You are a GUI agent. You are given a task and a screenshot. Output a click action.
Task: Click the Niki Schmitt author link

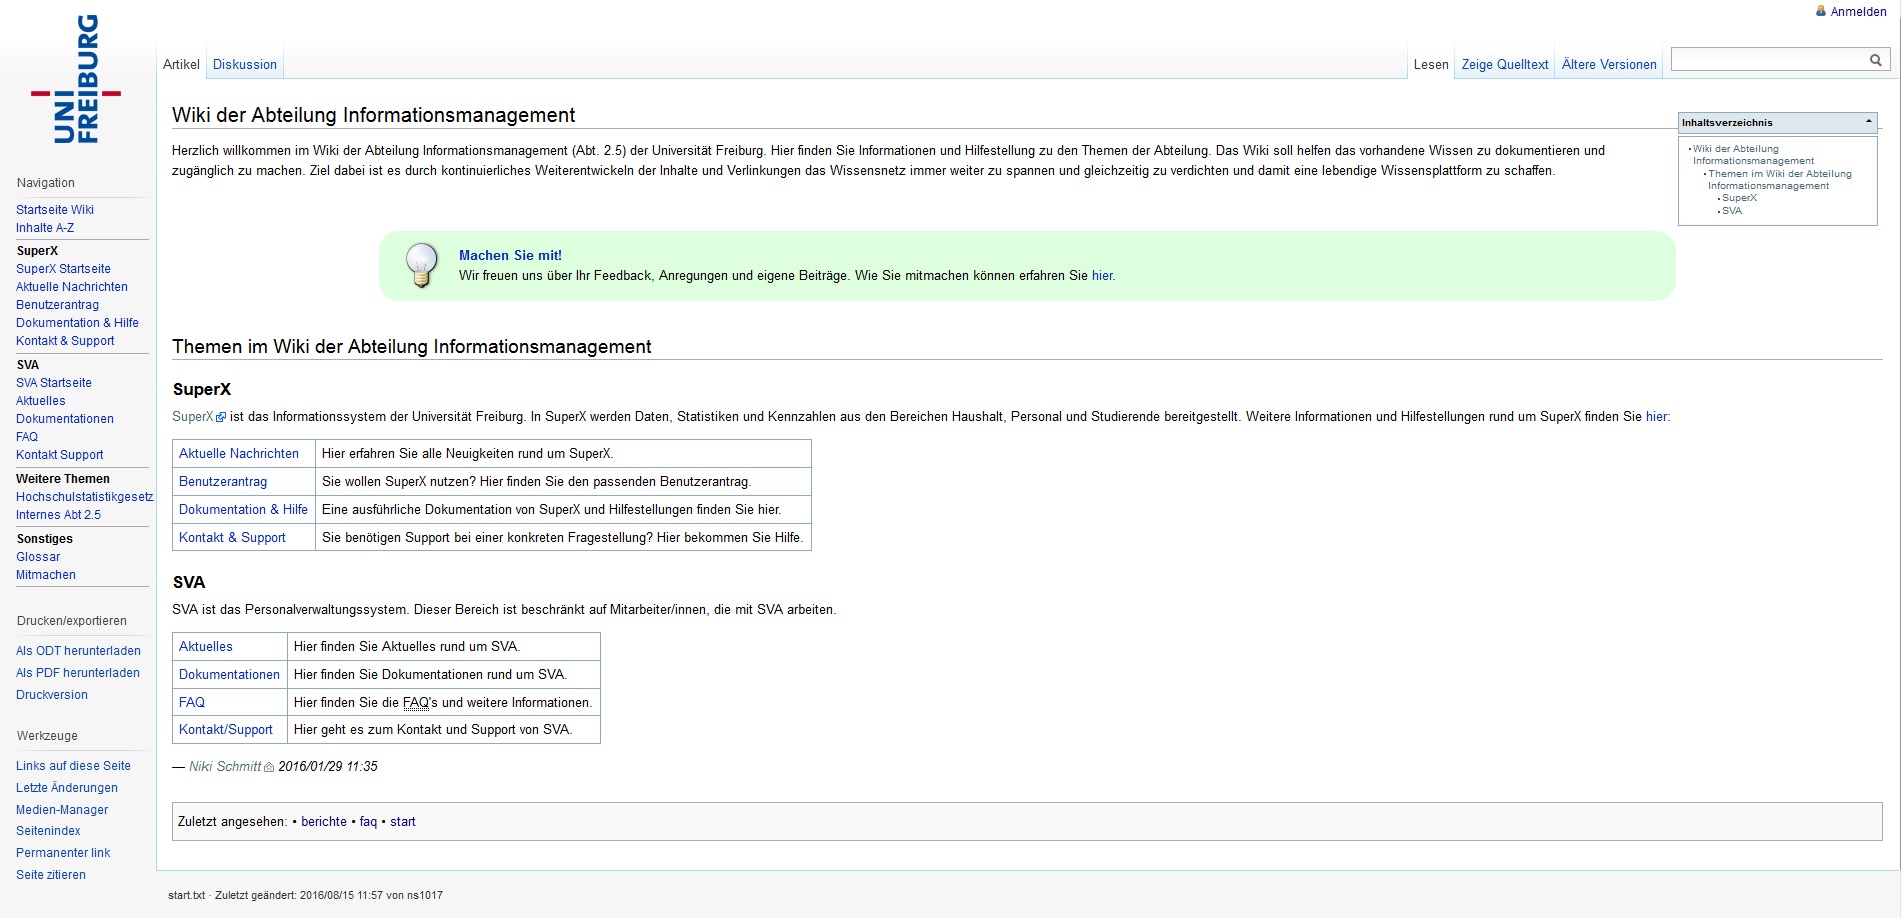[x=225, y=767]
